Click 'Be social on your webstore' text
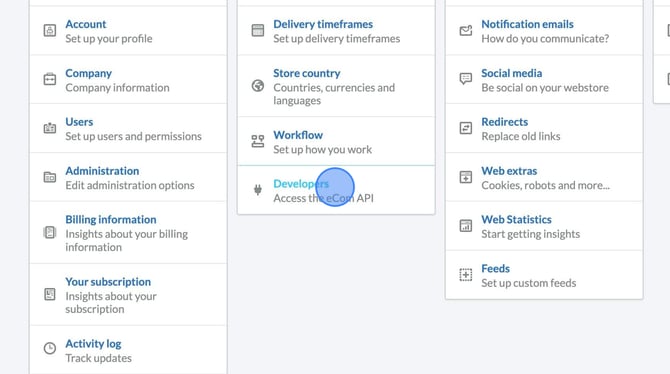 545,88
